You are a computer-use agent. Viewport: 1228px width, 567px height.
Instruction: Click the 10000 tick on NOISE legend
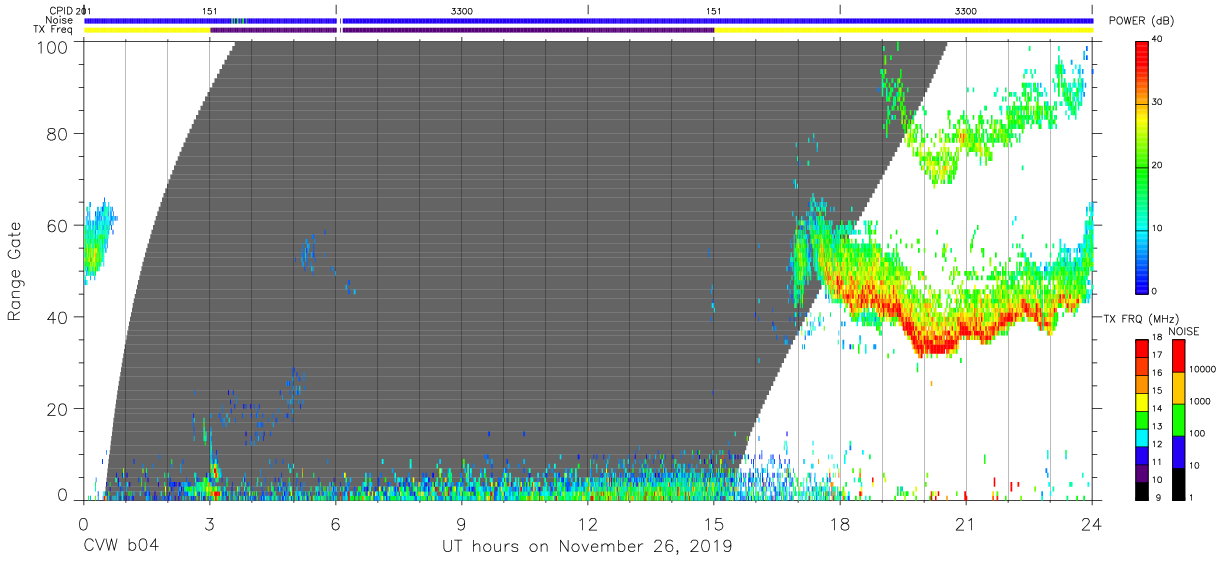click(x=1202, y=370)
